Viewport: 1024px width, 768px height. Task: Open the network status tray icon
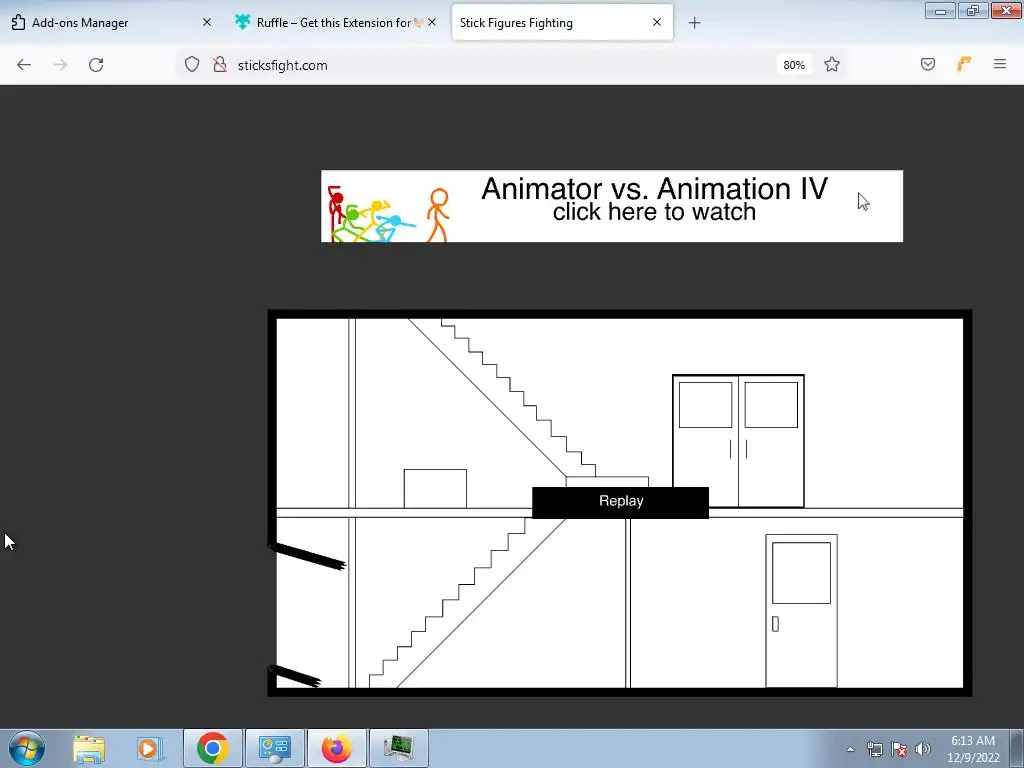click(874, 749)
